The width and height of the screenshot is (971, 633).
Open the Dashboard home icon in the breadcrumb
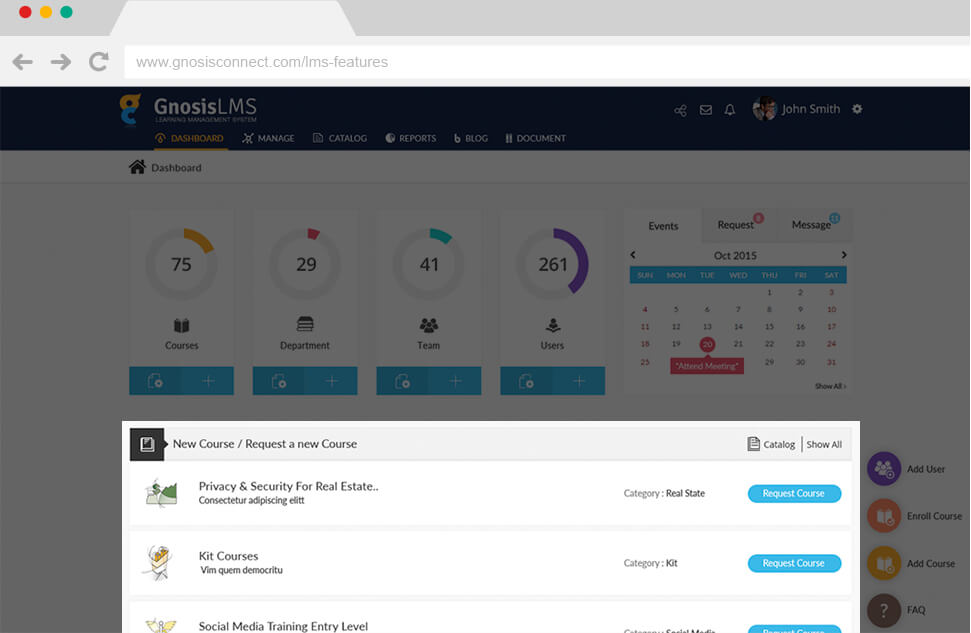(138, 167)
